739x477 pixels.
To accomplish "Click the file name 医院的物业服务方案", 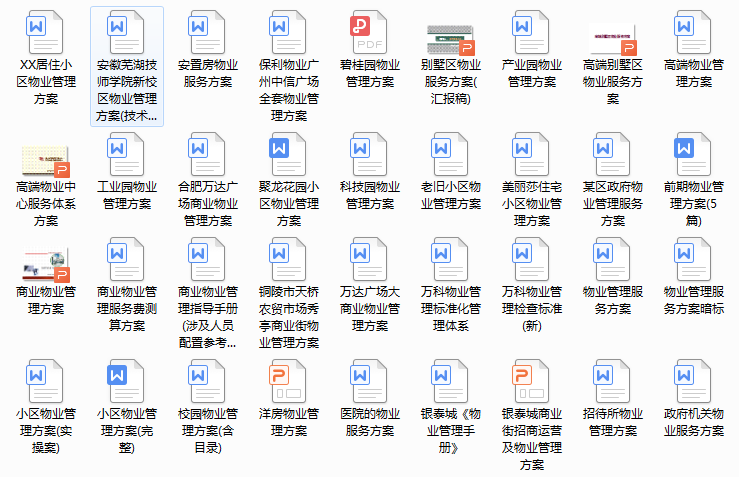I will point(370,422).
